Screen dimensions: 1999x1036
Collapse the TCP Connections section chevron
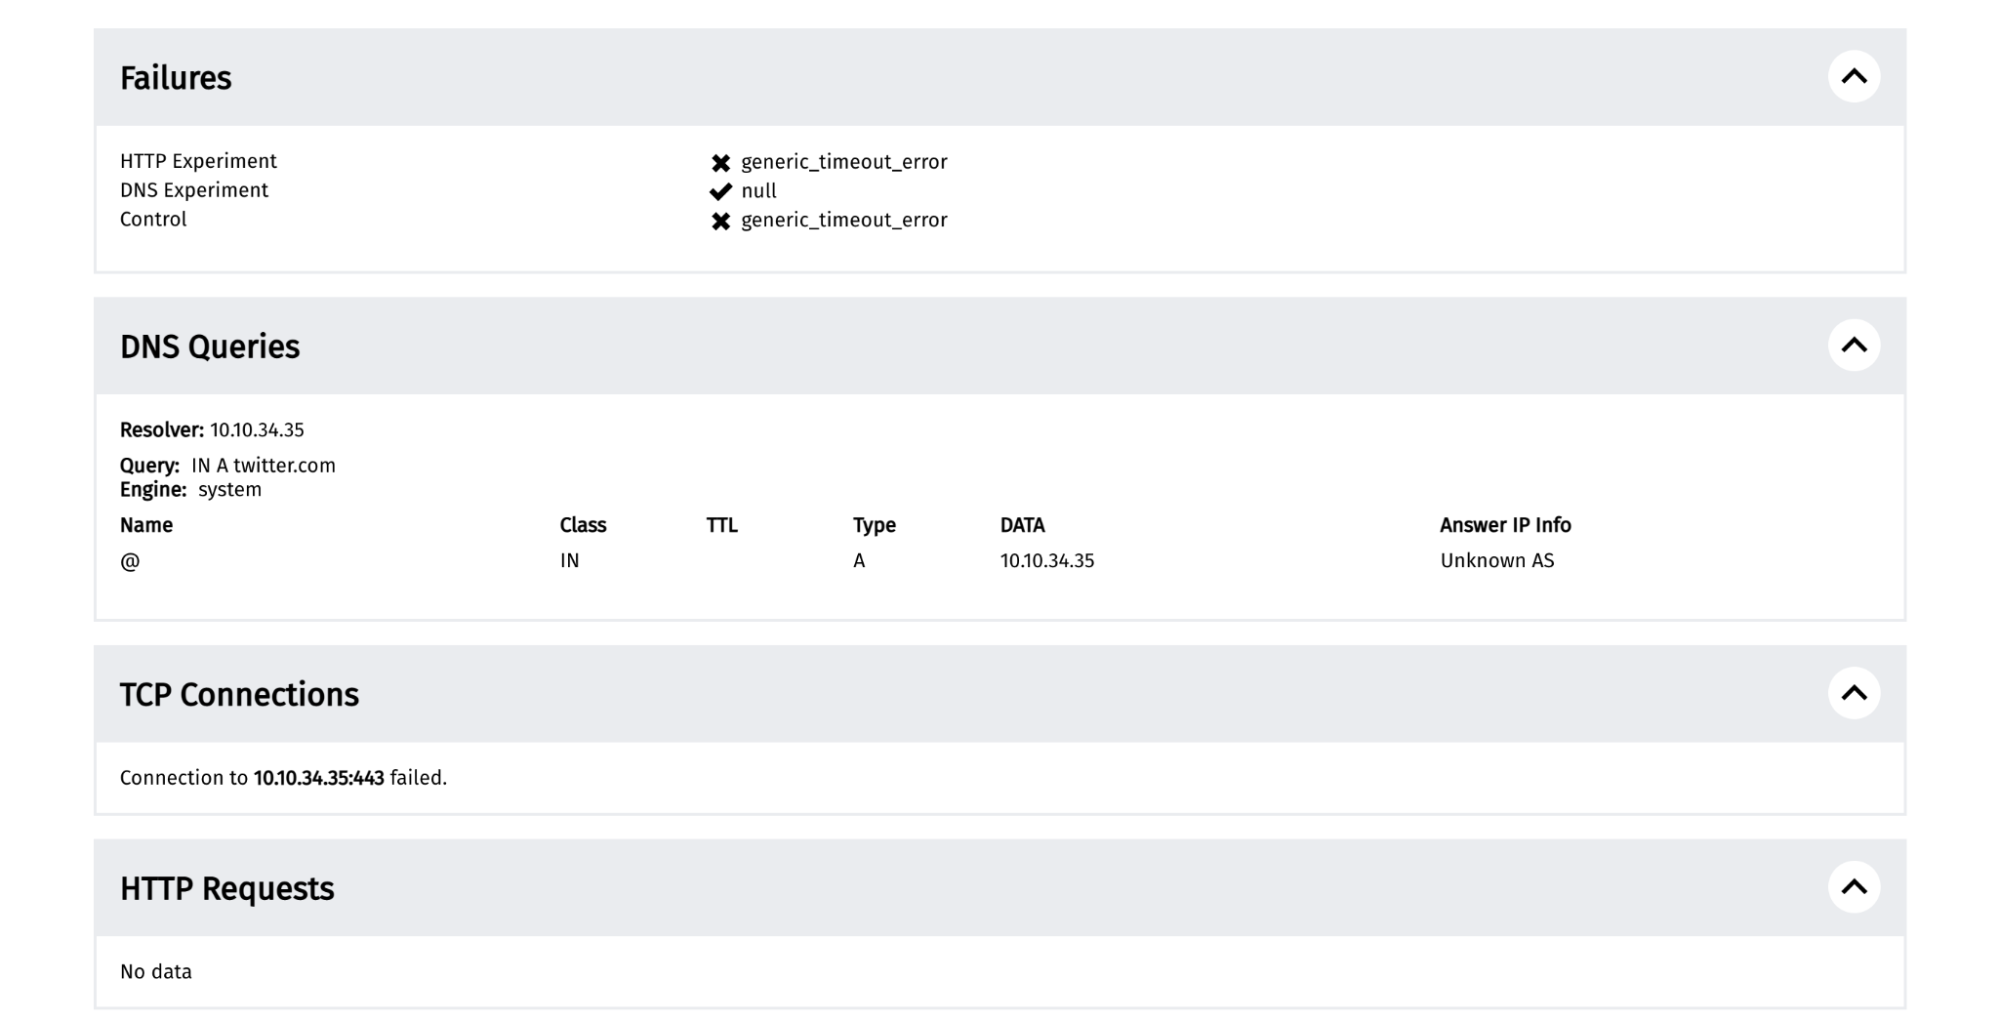pos(1853,693)
